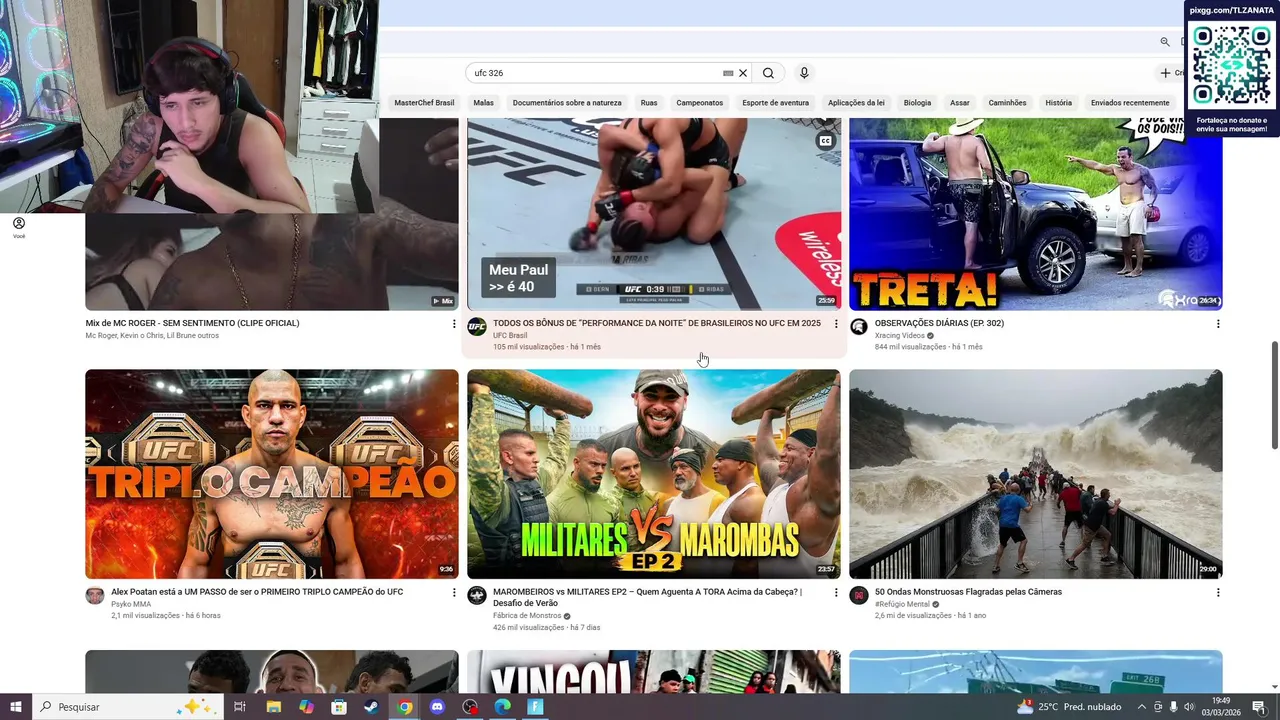Toggle the CC badge on UFC thumbnail

tap(825, 141)
